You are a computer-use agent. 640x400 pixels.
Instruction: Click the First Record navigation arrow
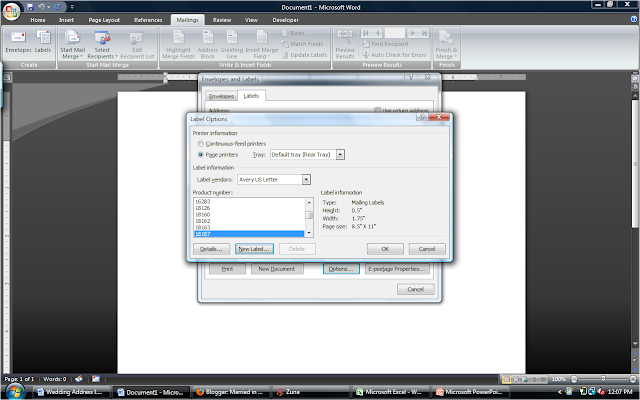[366, 33]
